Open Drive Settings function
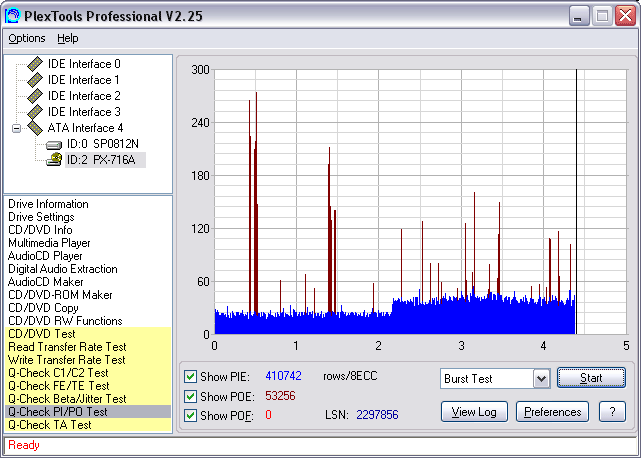 tap(41, 217)
